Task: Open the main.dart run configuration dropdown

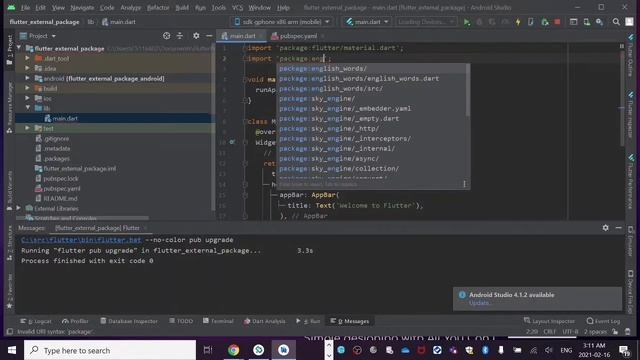Action: tap(367, 22)
